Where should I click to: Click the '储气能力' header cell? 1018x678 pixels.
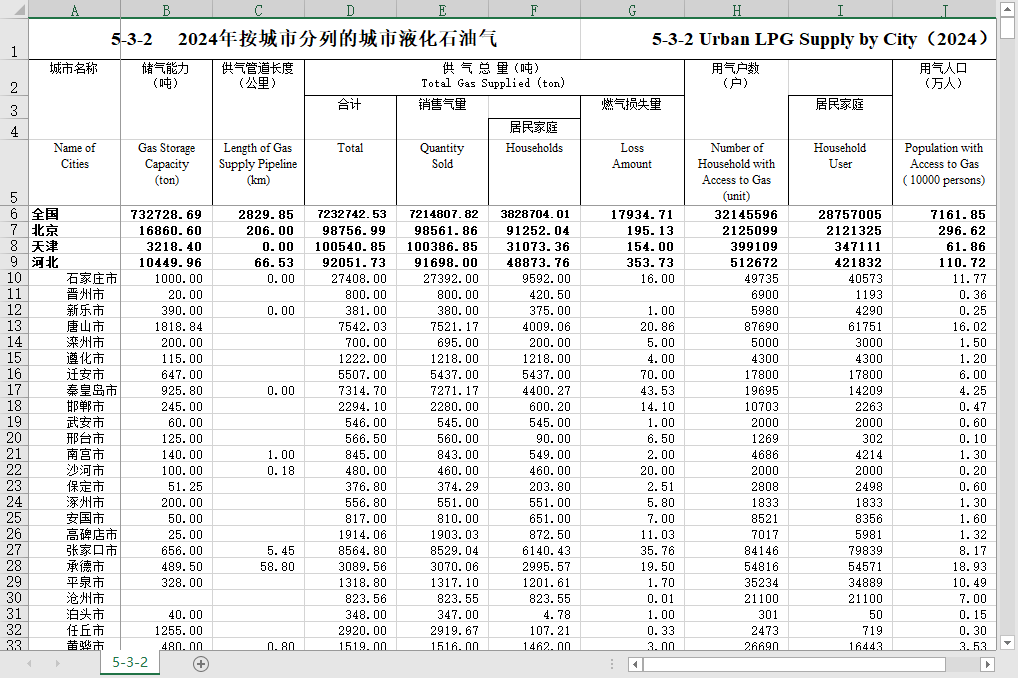(166, 75)
